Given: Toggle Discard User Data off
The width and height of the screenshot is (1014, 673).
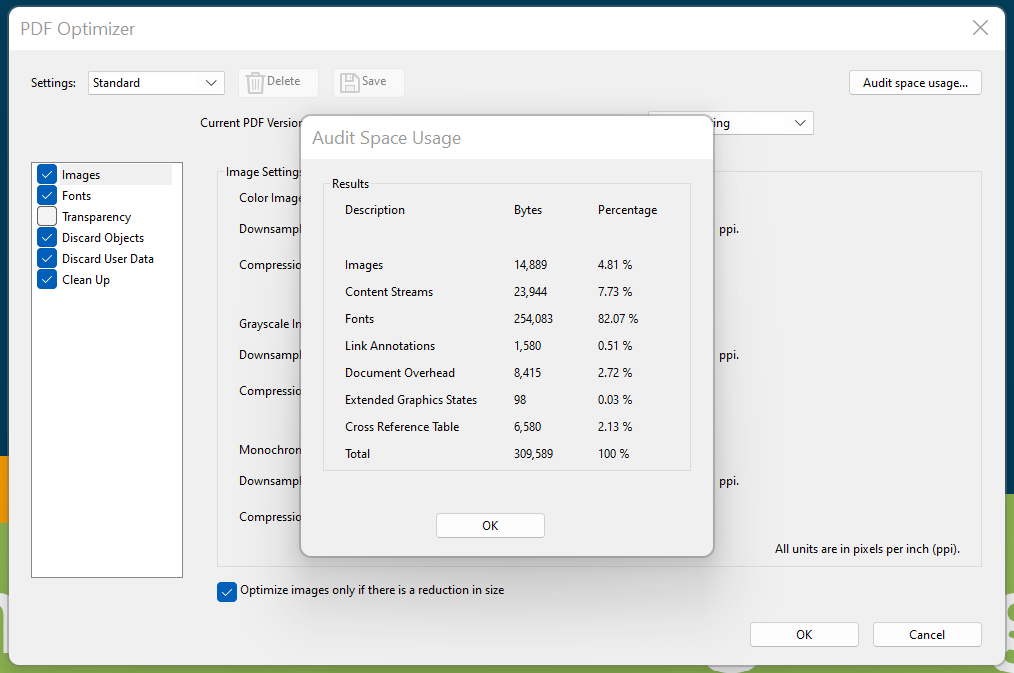Looking at the screenshot, I should coord(46,258).
